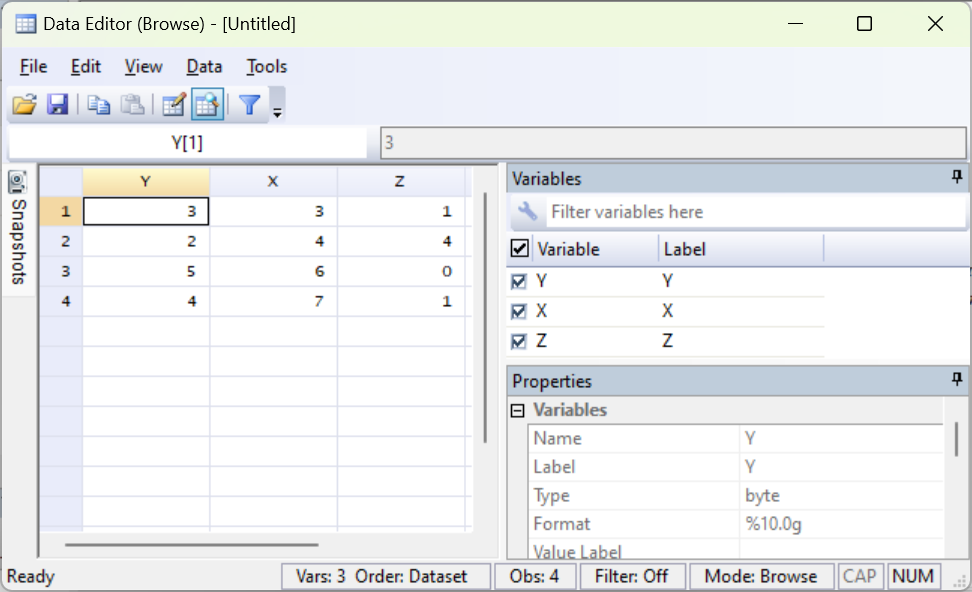Select the Y cell in row 3 containing 5
972x592 pixels.
point(146,271)
